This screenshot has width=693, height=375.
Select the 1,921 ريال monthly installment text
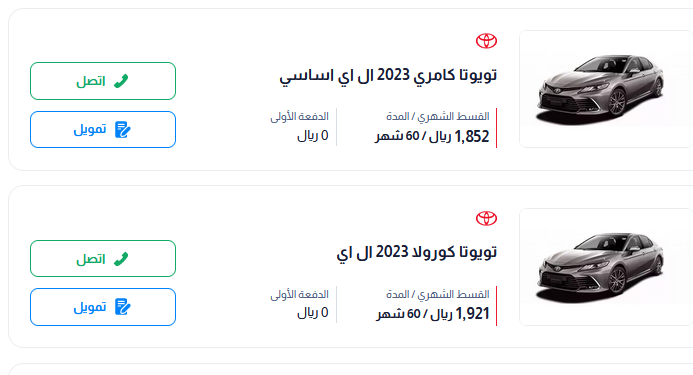(460, 314)
